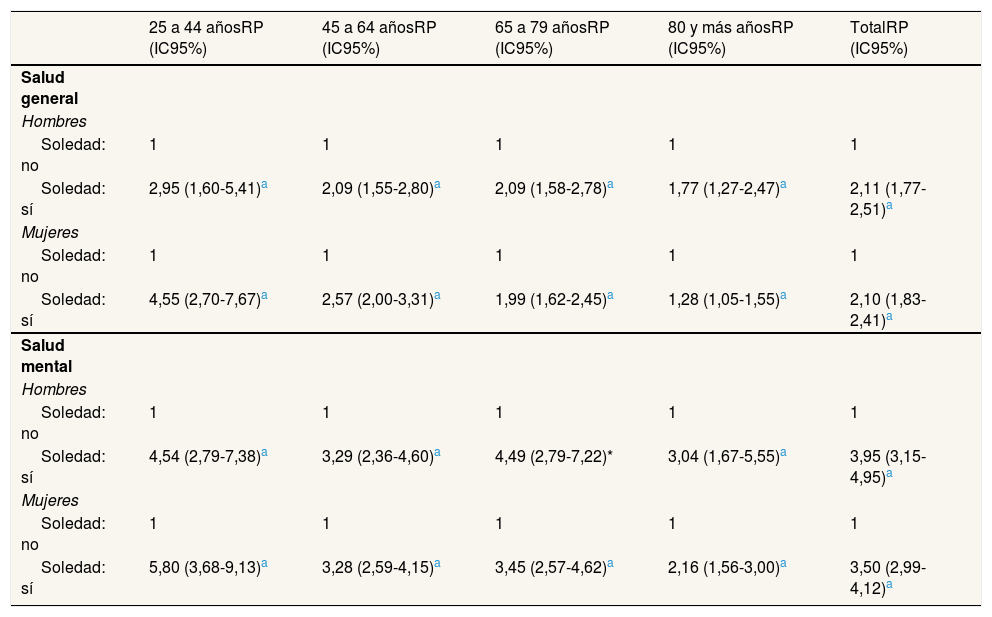The height and width of the screenshot is (617, 992).
Task: Click the 'Salud general' section heading
Action: [49, 87]
